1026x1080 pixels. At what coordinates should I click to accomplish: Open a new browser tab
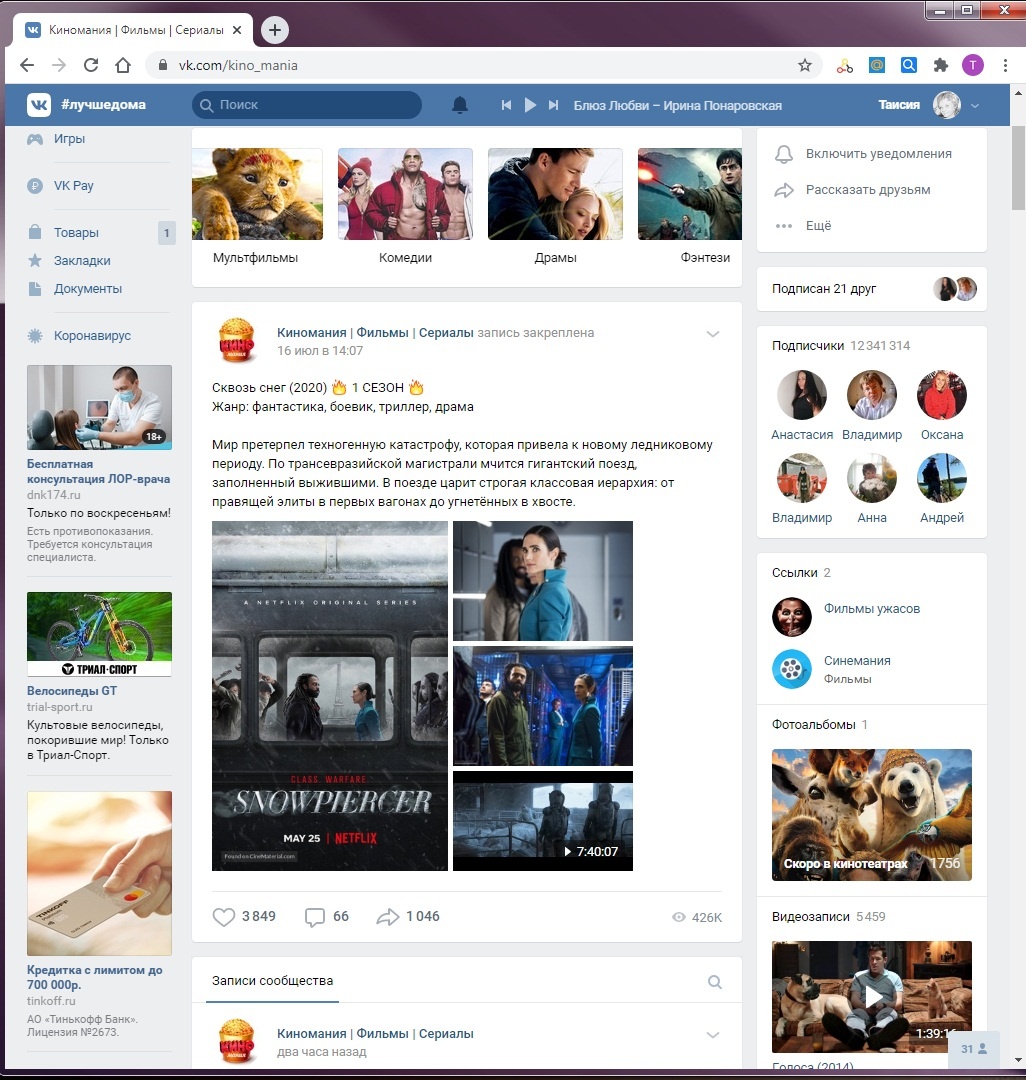coord(275,30)
